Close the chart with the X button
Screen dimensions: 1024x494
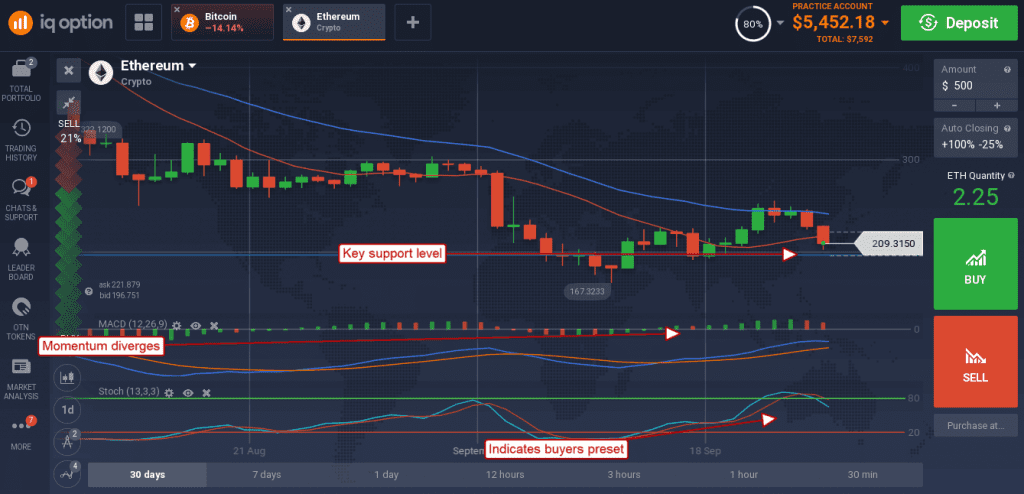(69, 71)
